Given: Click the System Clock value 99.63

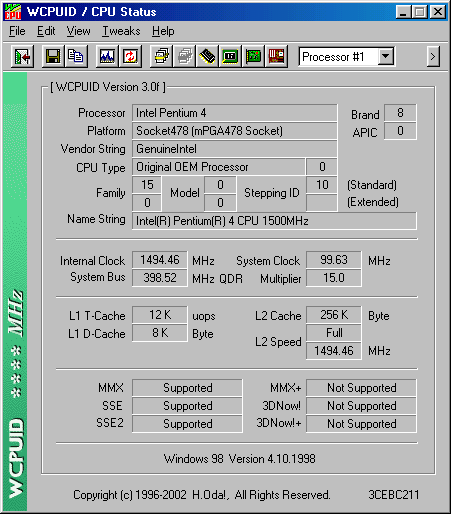Looking at the screenshot, I should (x=334, y=260).
